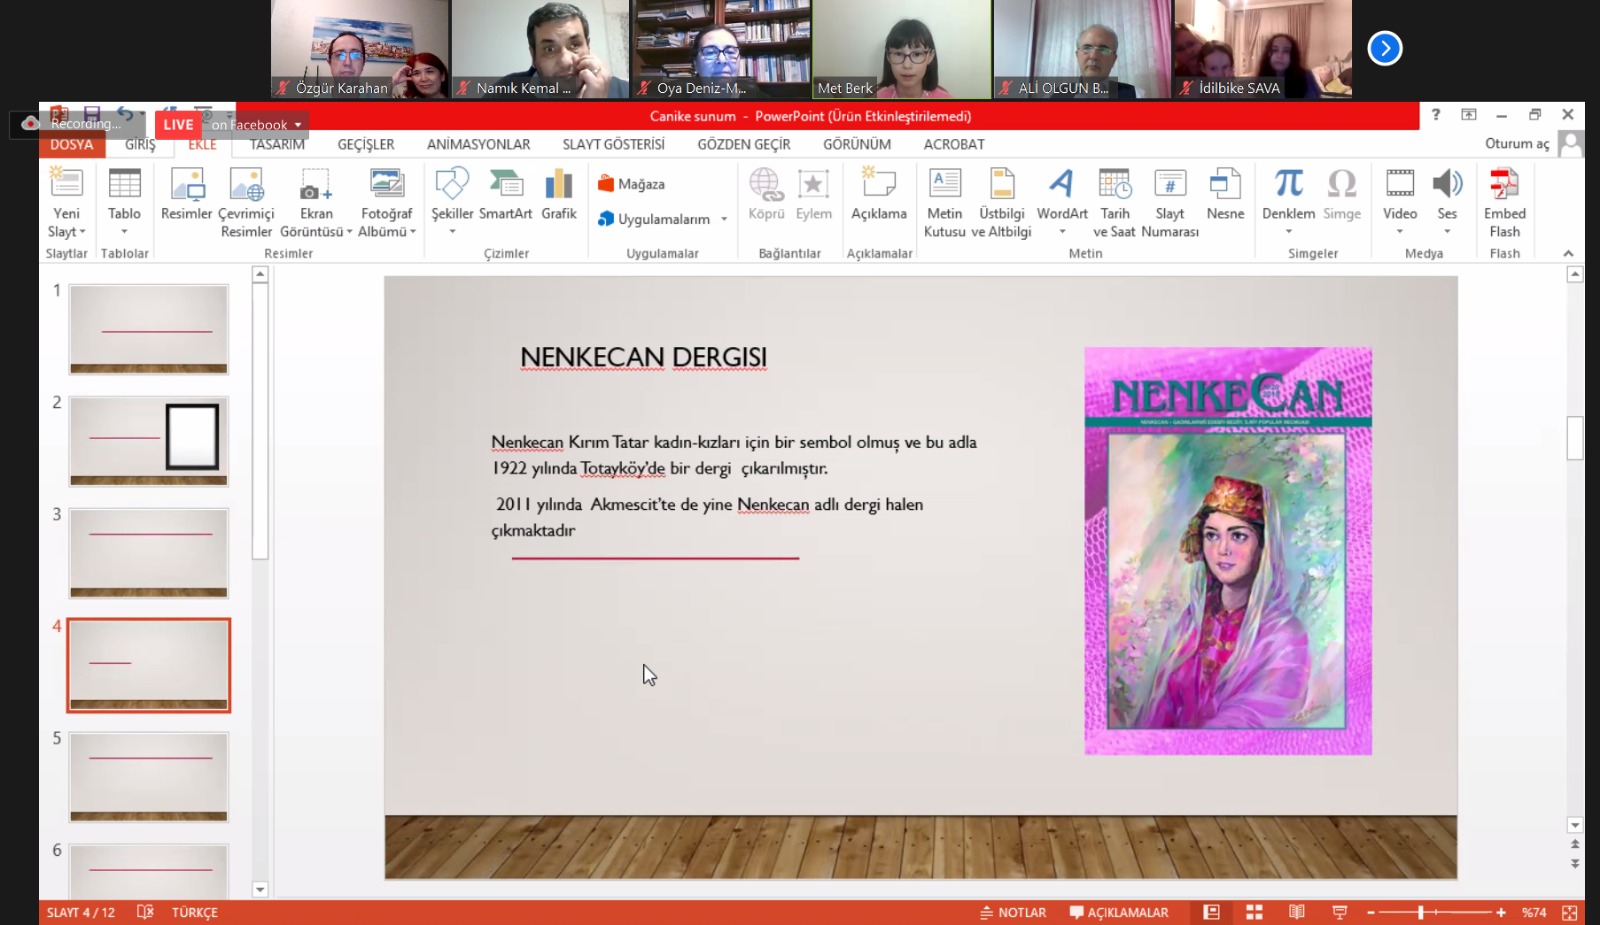
Task: Select slide 1 thumbnail
Action: (149, 329)
